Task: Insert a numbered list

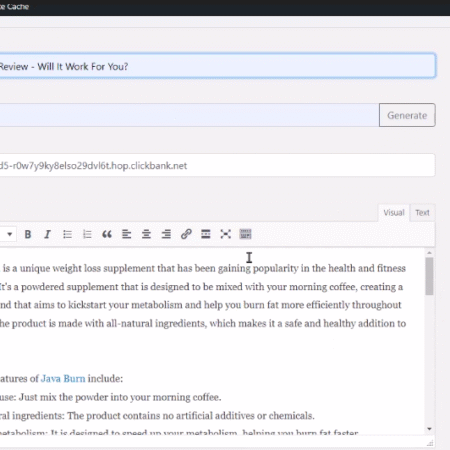Action: click(87, 234)
